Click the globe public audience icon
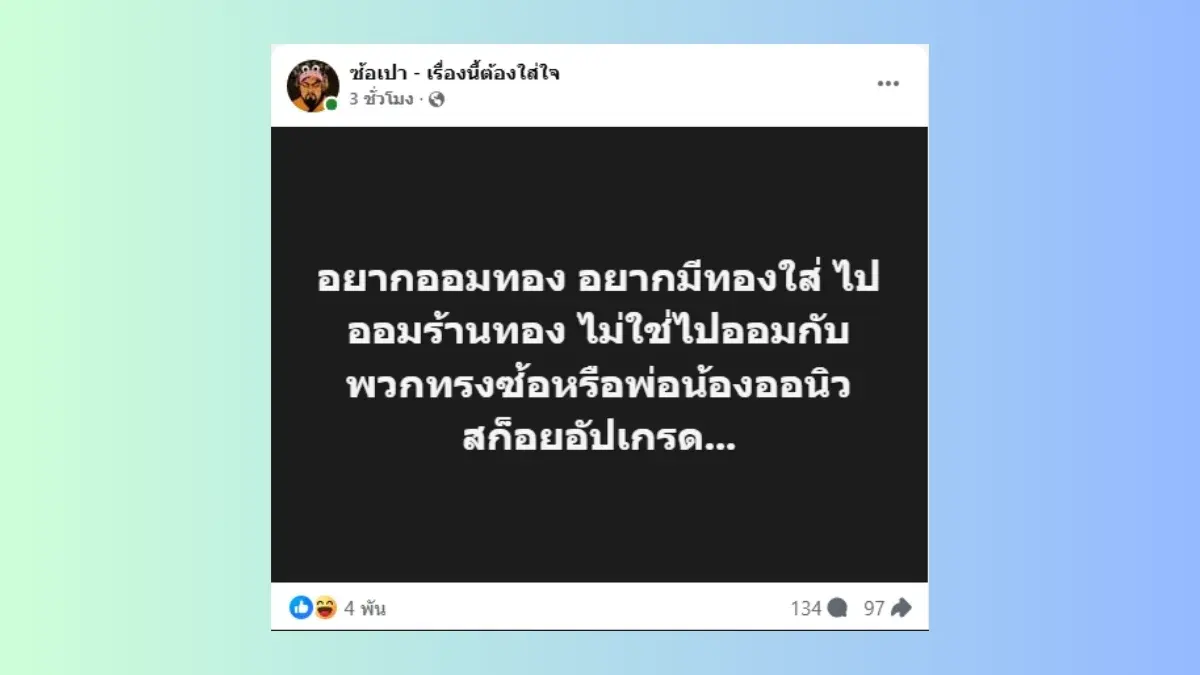 click(436, 99)
